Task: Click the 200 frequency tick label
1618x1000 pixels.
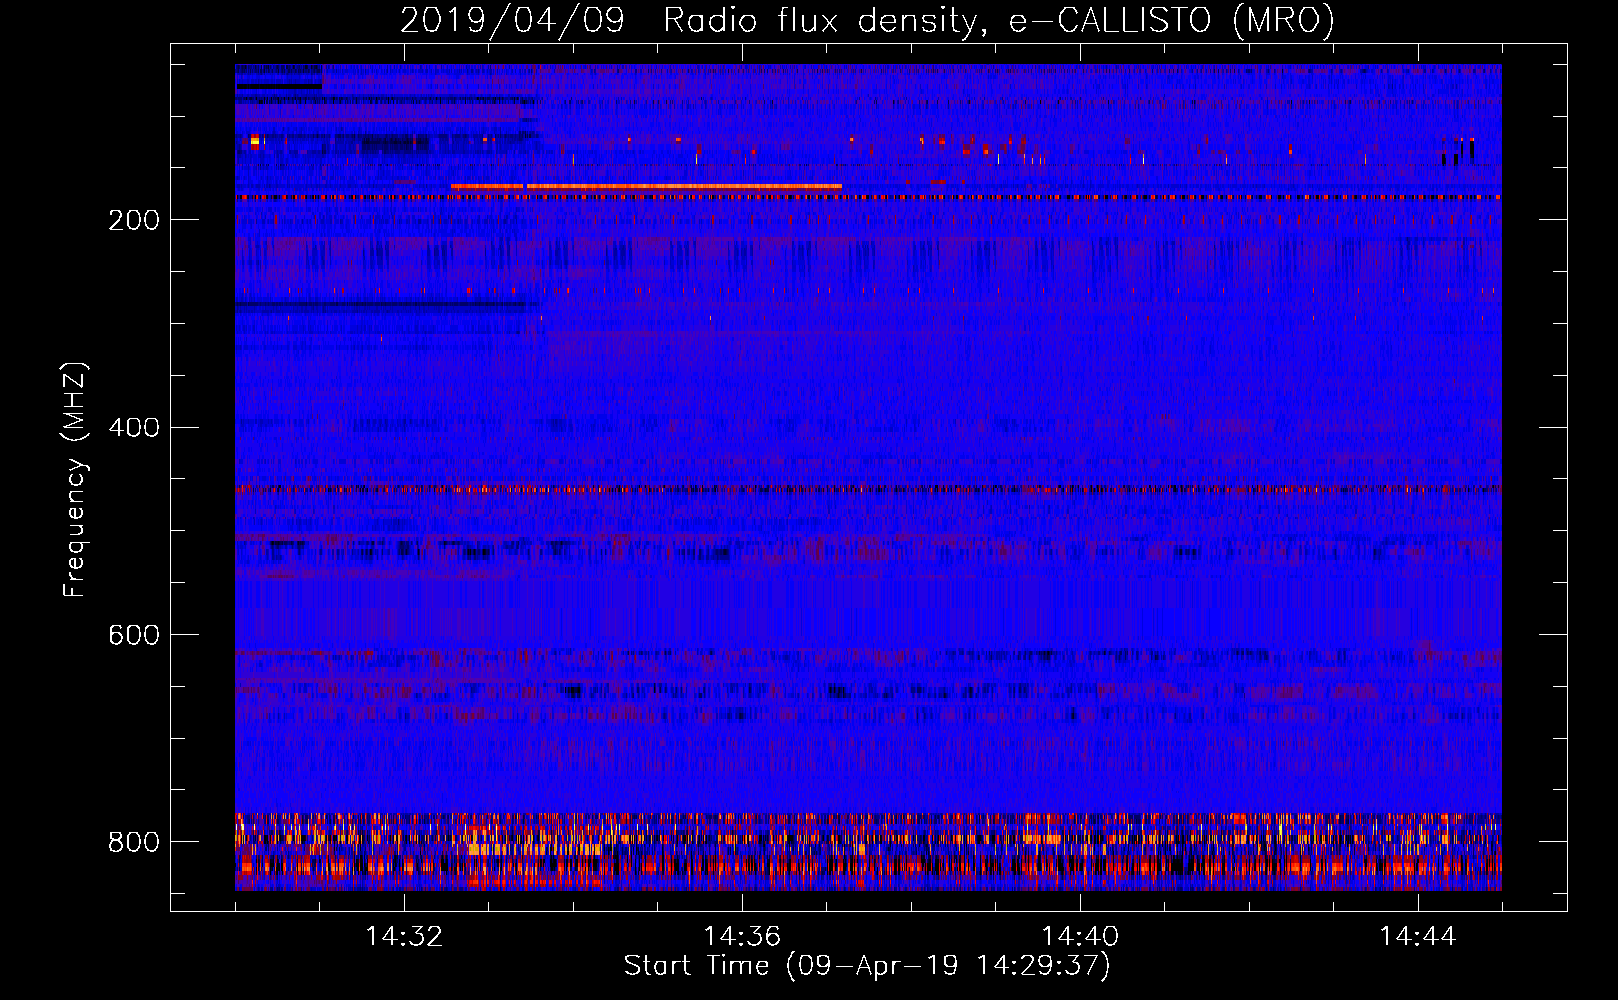Action: click(x=134, y=220)
